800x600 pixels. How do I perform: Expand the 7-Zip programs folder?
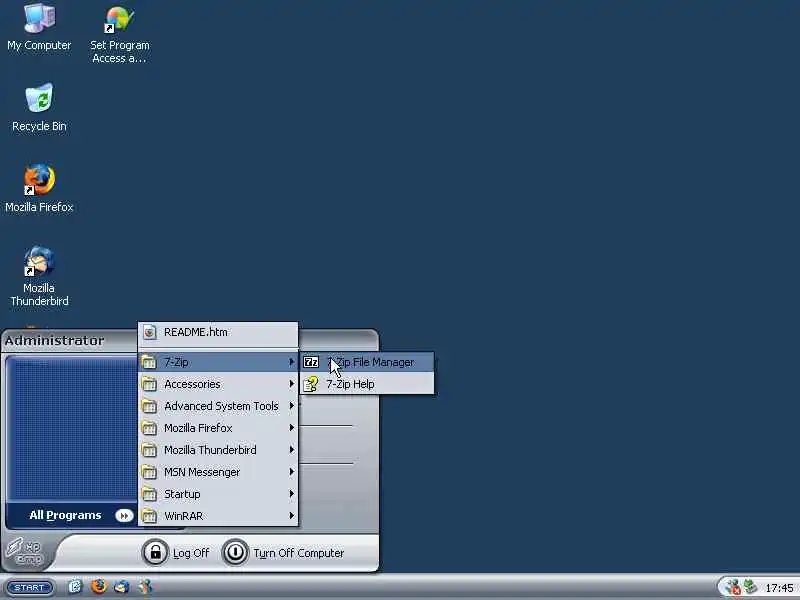point(218,362)
